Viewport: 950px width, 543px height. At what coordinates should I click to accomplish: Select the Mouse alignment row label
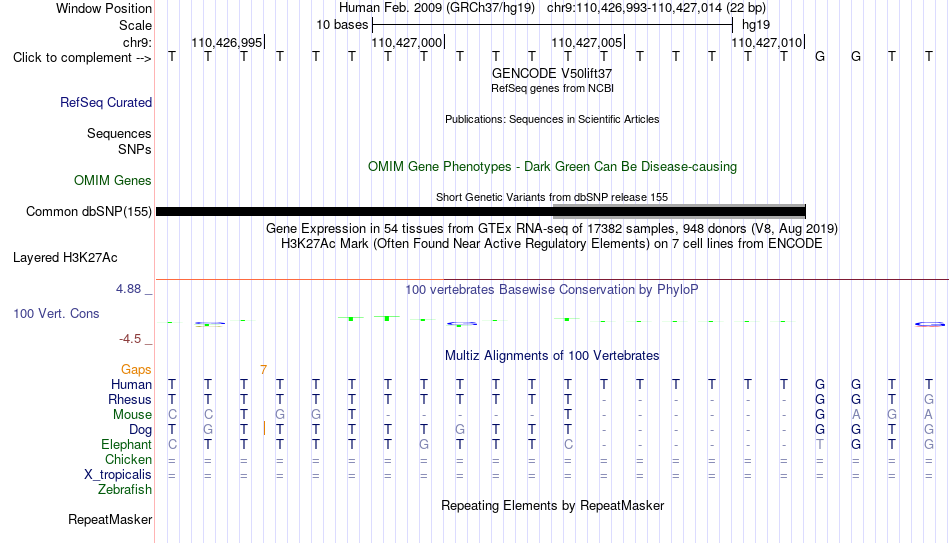133,415
